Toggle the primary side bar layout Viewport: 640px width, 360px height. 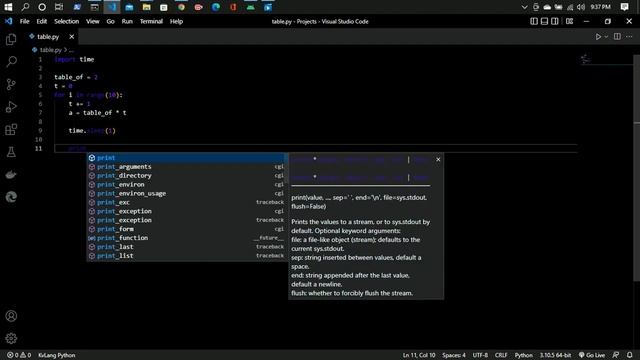534,21
